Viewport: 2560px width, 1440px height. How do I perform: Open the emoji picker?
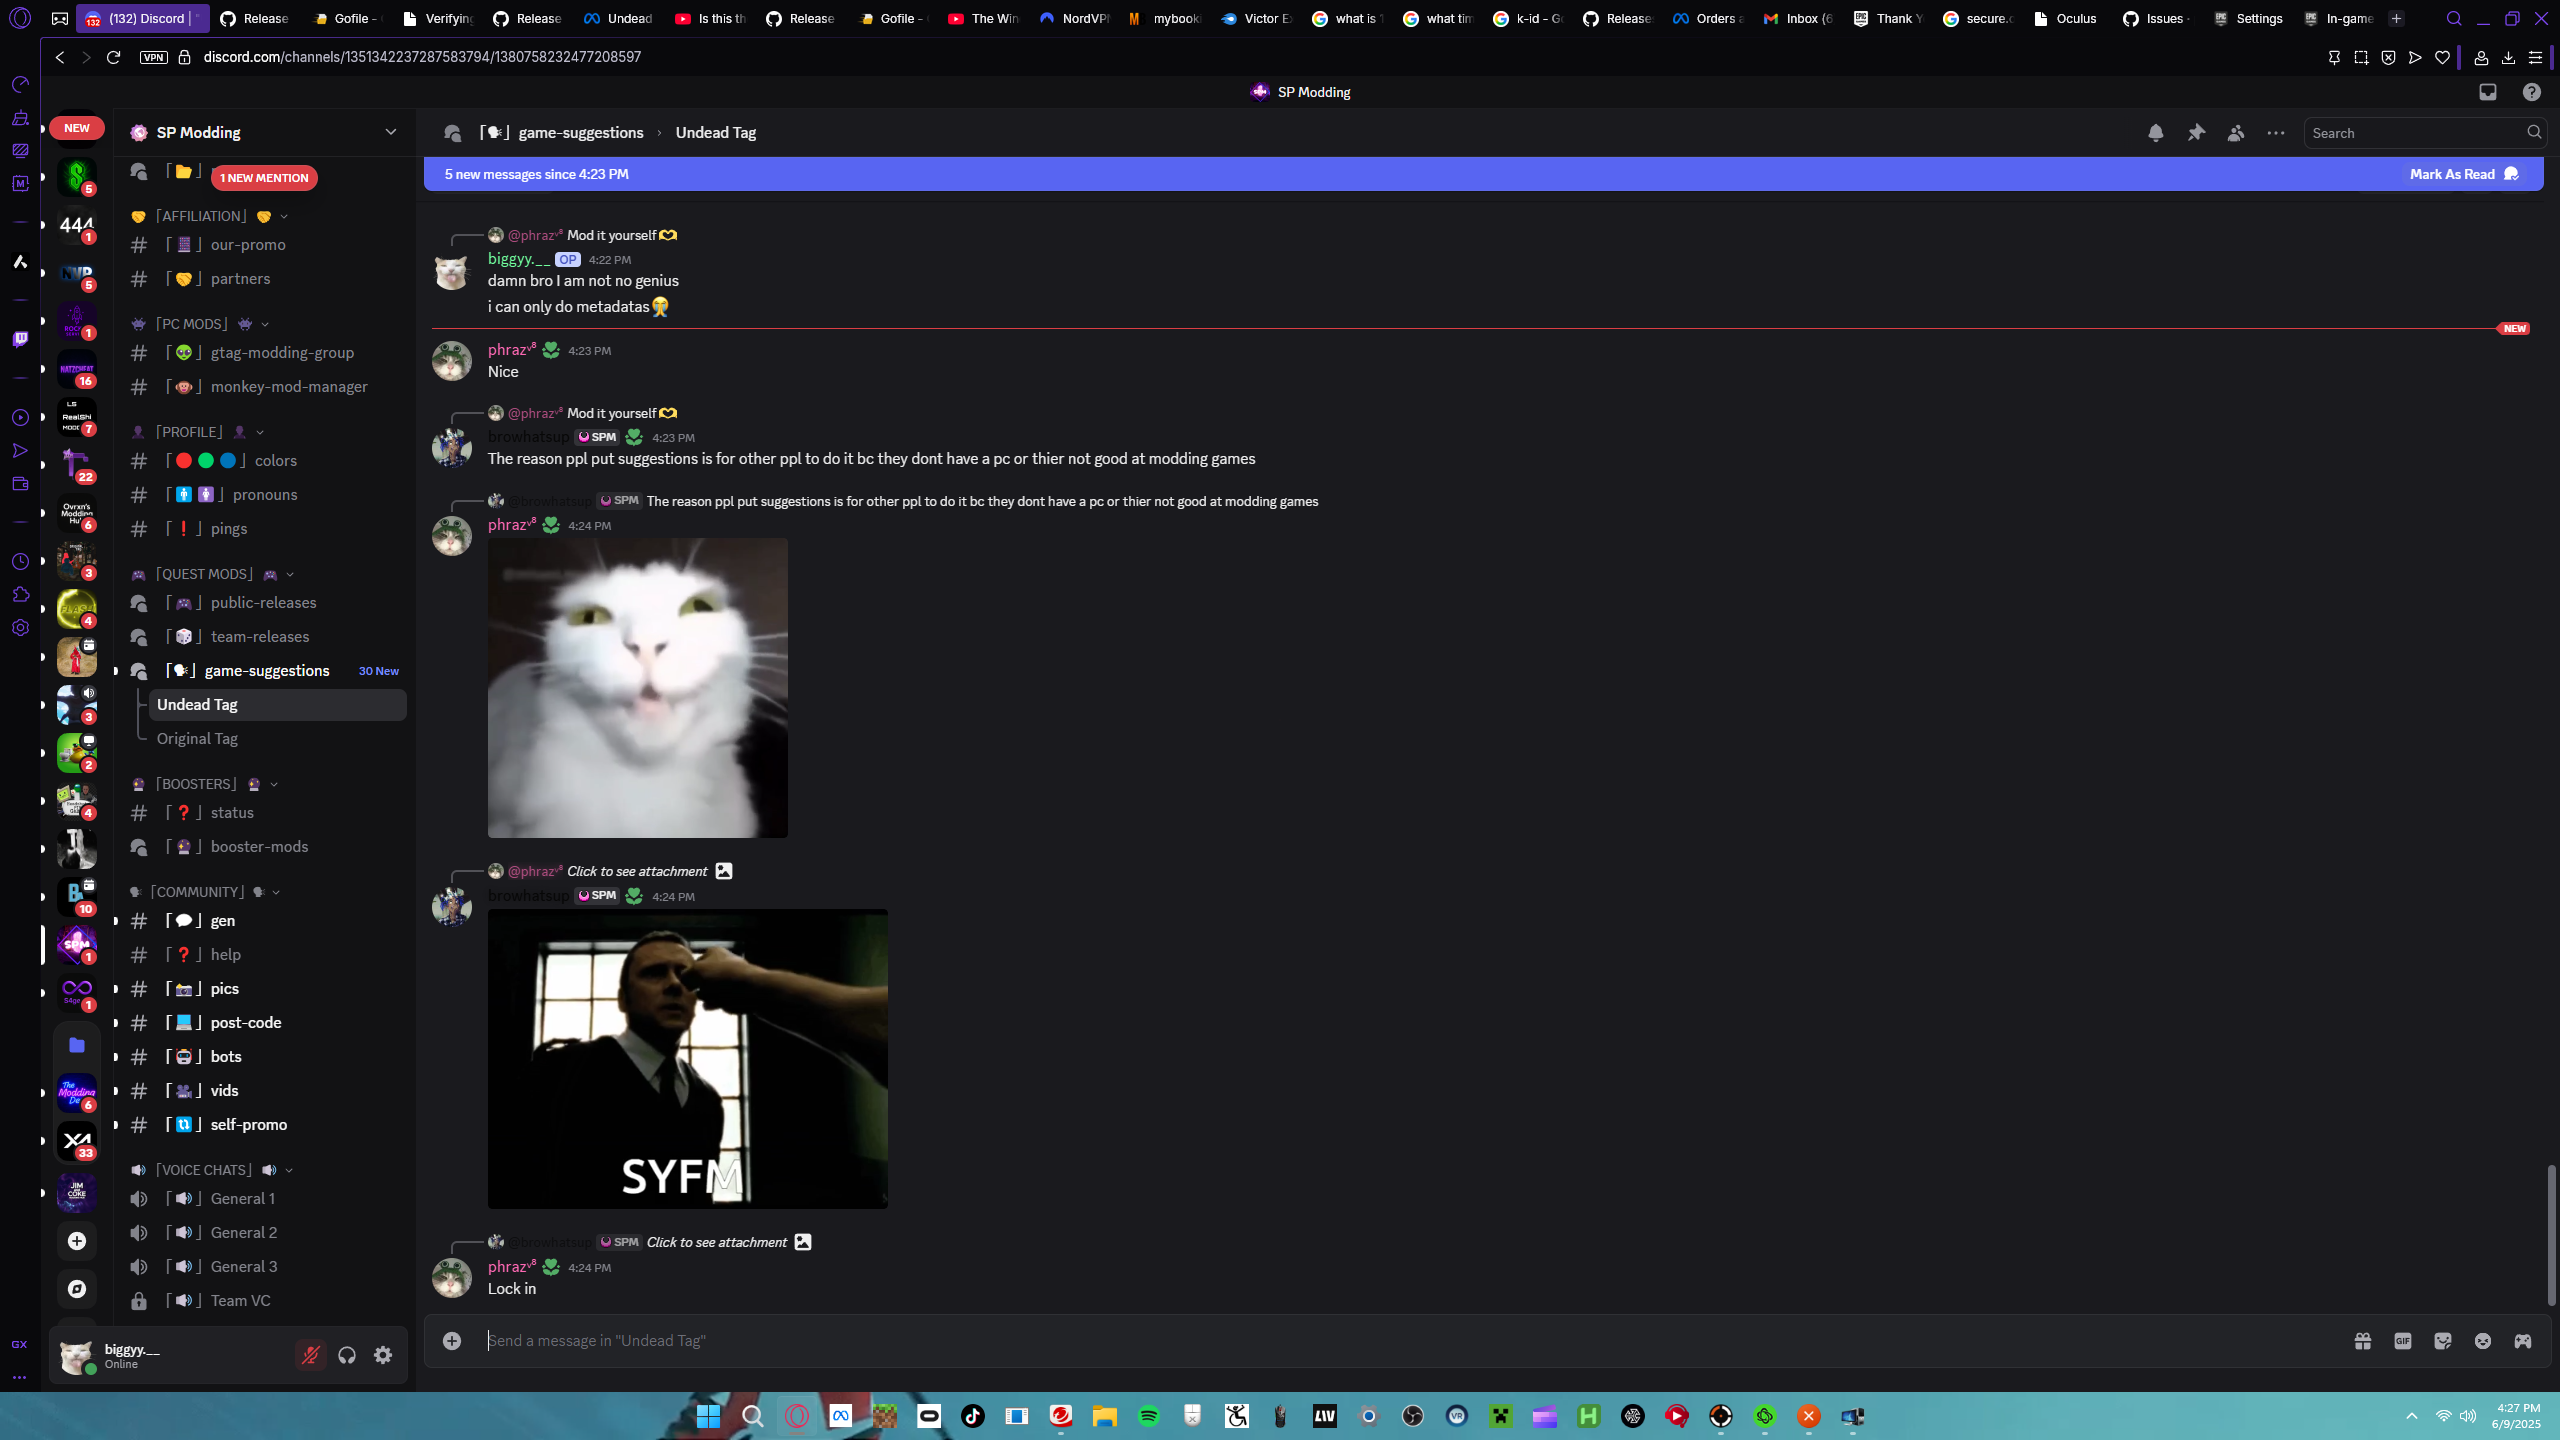2483,1341
